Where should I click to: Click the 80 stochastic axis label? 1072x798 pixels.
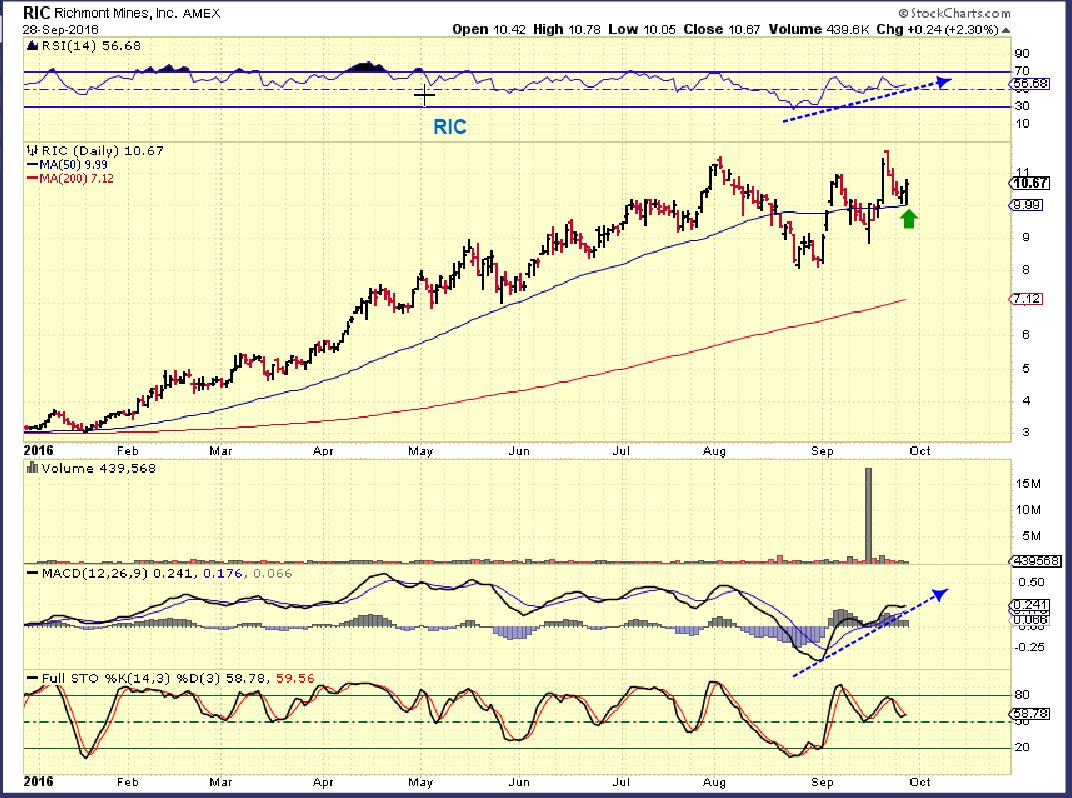[1022, 695]
